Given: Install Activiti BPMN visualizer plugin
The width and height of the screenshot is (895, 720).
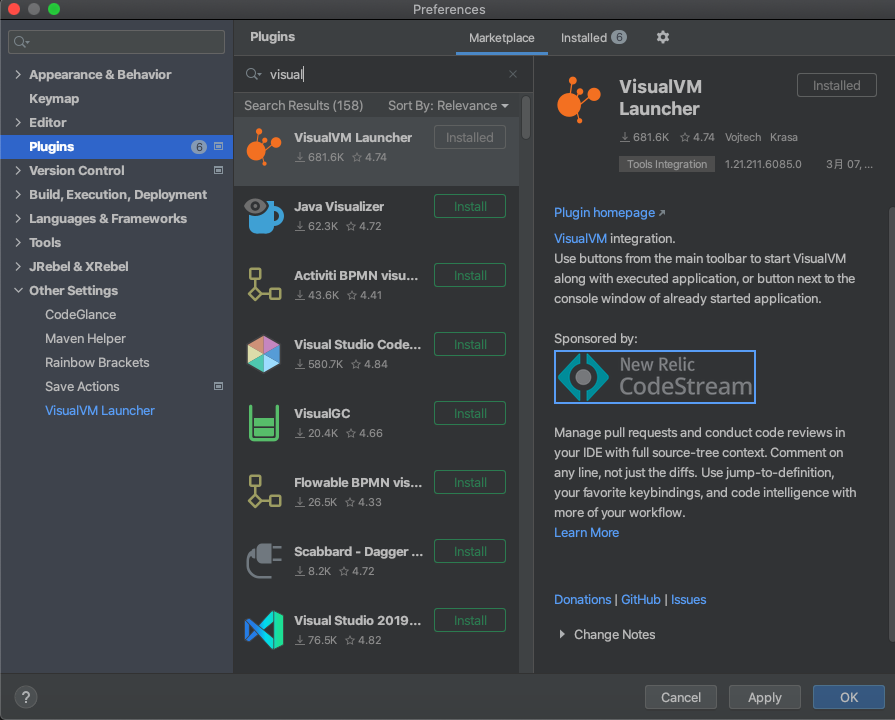Looking at the screenshot, I should (470, 275).
